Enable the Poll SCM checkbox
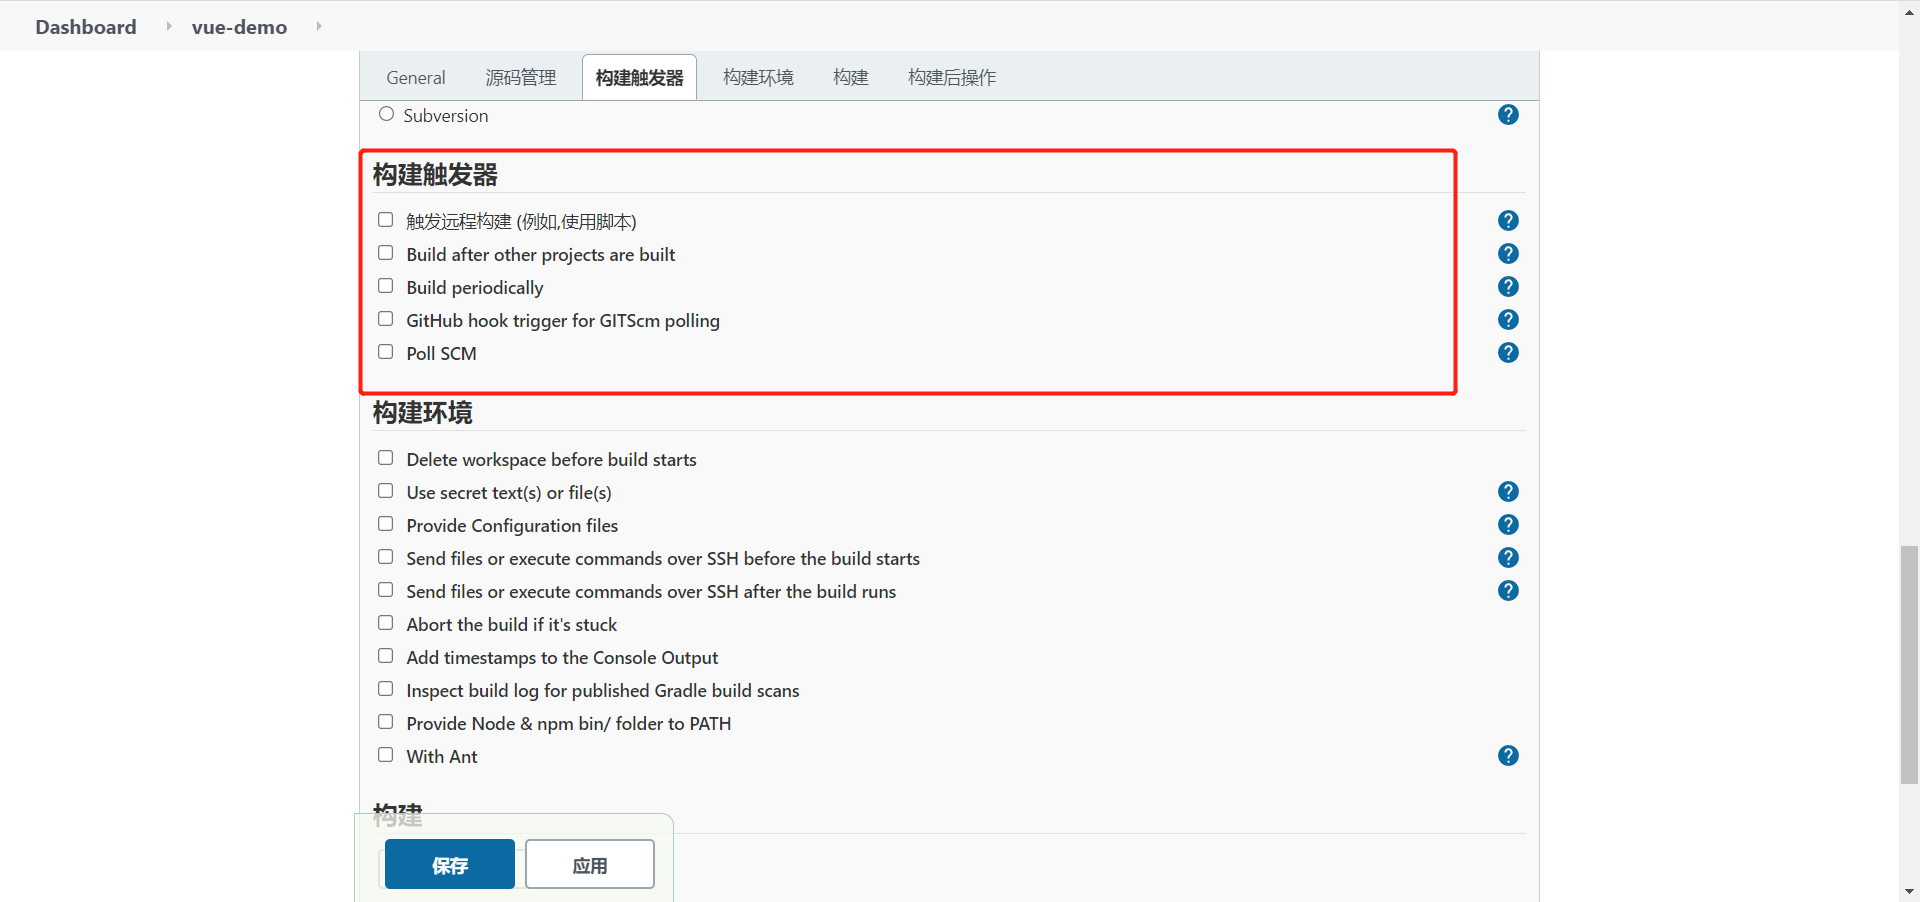The image size is (1920, 902). (x=385, y=352)
